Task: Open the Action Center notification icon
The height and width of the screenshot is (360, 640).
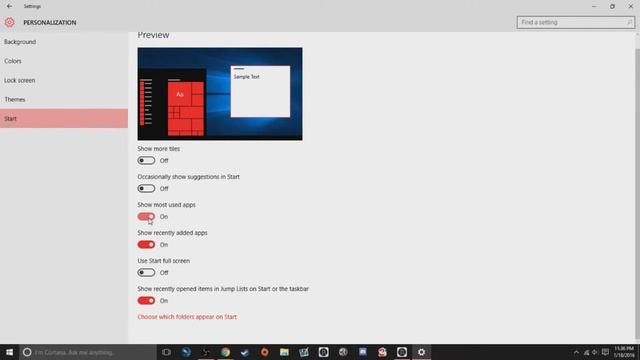Action: tap(605, 352)
